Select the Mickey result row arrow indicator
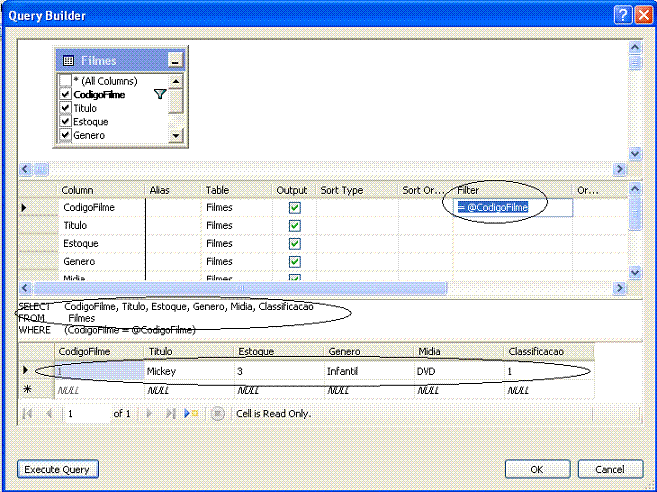Screen dimensions: 657x492 point(25,370)
